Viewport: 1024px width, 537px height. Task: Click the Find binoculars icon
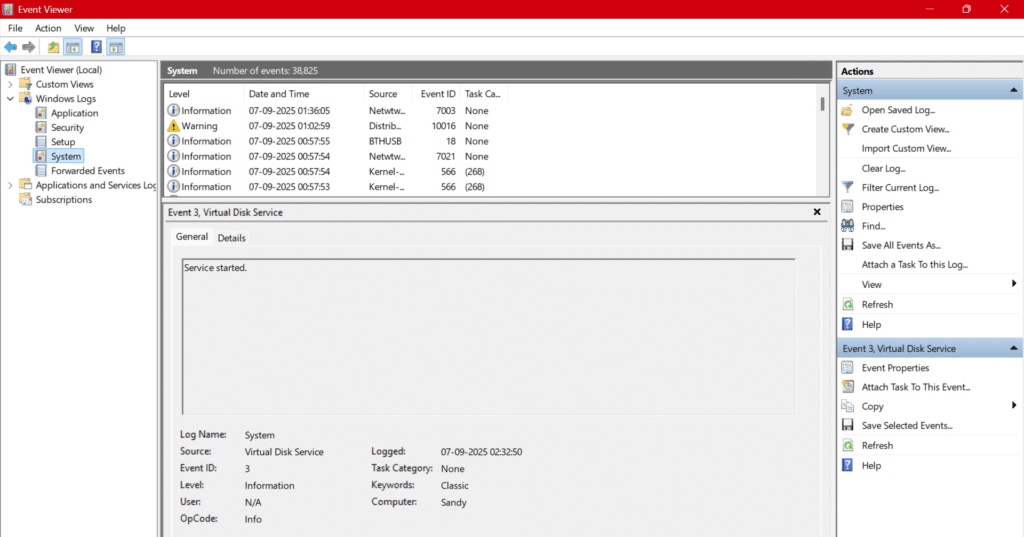point(848,226)
